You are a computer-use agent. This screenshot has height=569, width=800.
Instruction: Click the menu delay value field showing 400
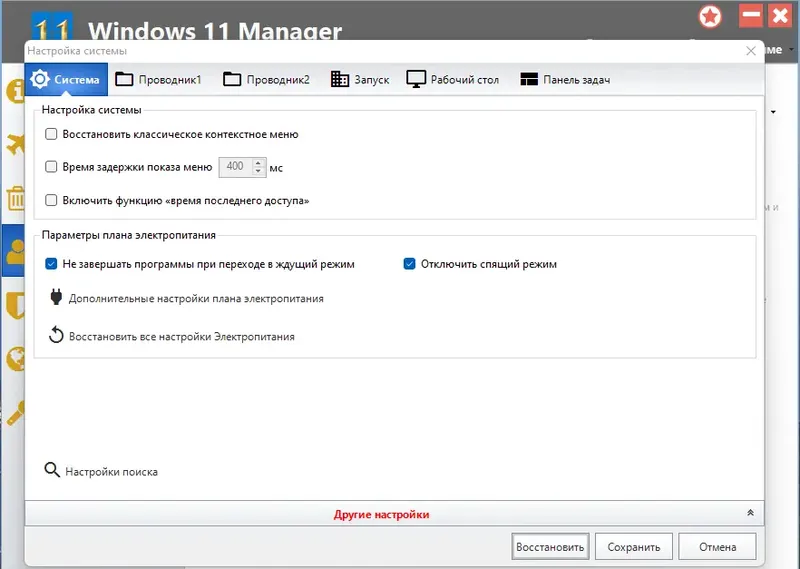235,167
